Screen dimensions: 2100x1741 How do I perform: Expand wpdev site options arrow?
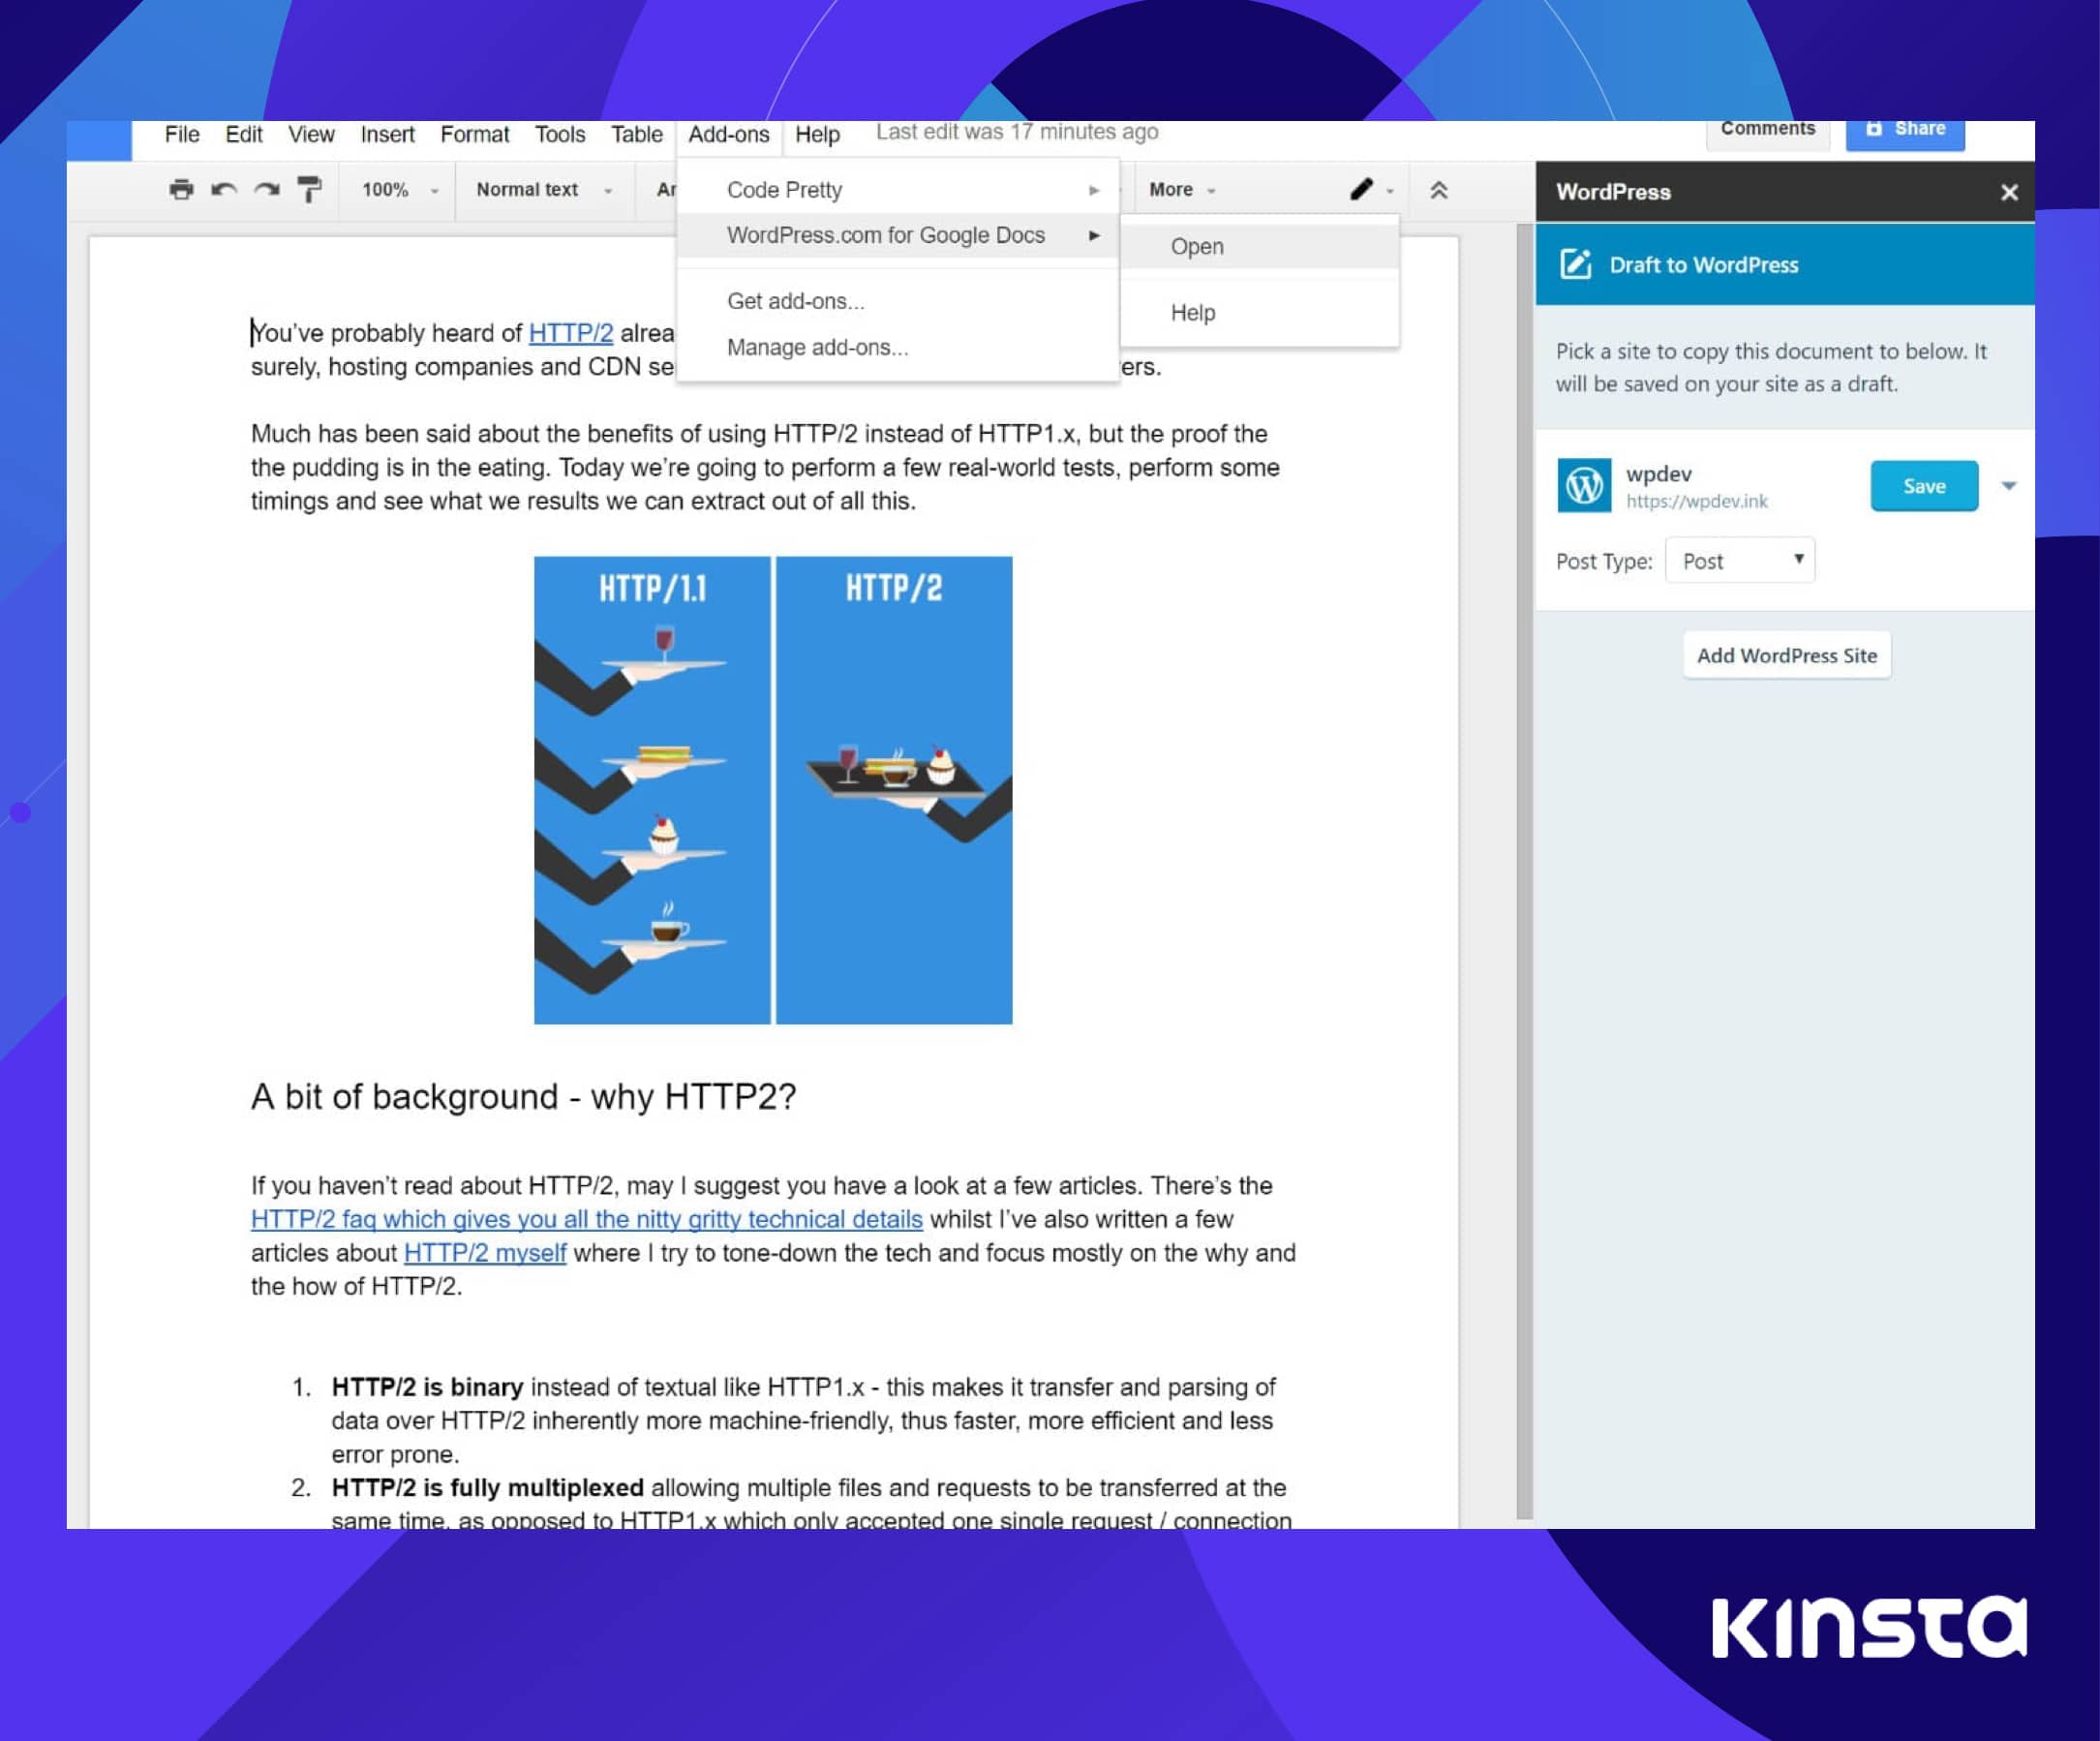click(x=2008, y=486)
